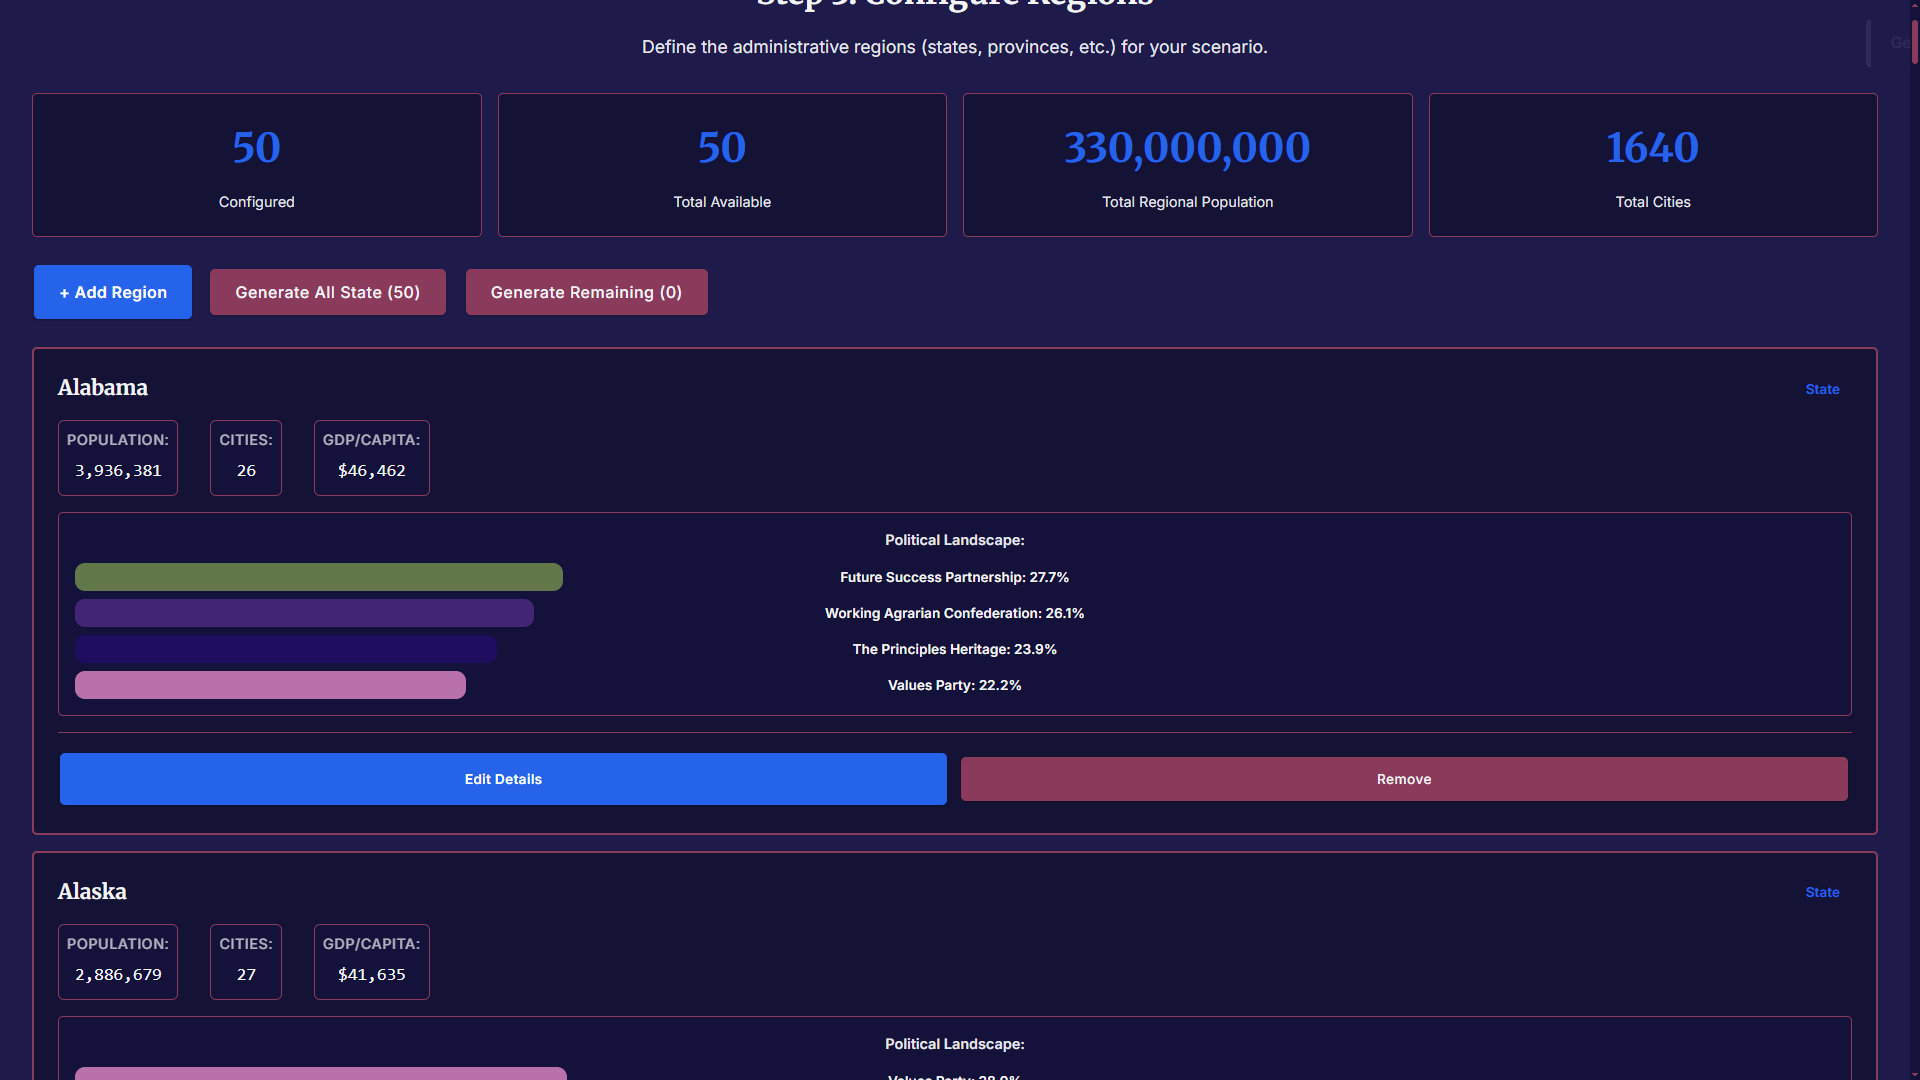Viewport: 1920px width, 1080px height.
Task: Click Alabama's GDP/Capita box
Action: (371, 458)
